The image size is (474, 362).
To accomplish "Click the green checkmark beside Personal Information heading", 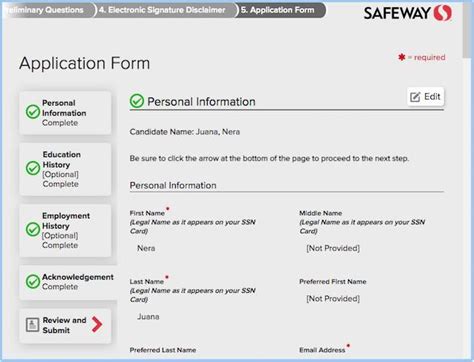I will (x=137, y=101).
